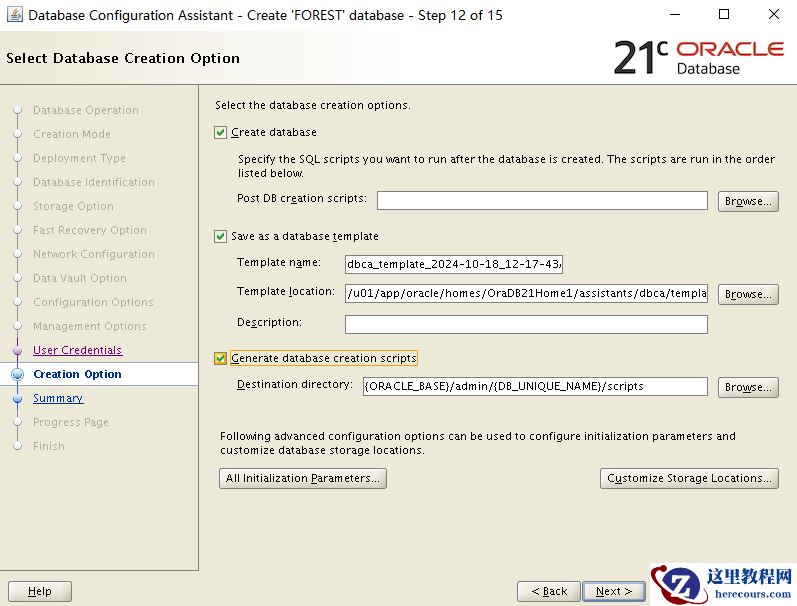This screenshot has width=797, height=606.
Task: Toggle Save as a database template checkbox
Action: coord(220,236)
